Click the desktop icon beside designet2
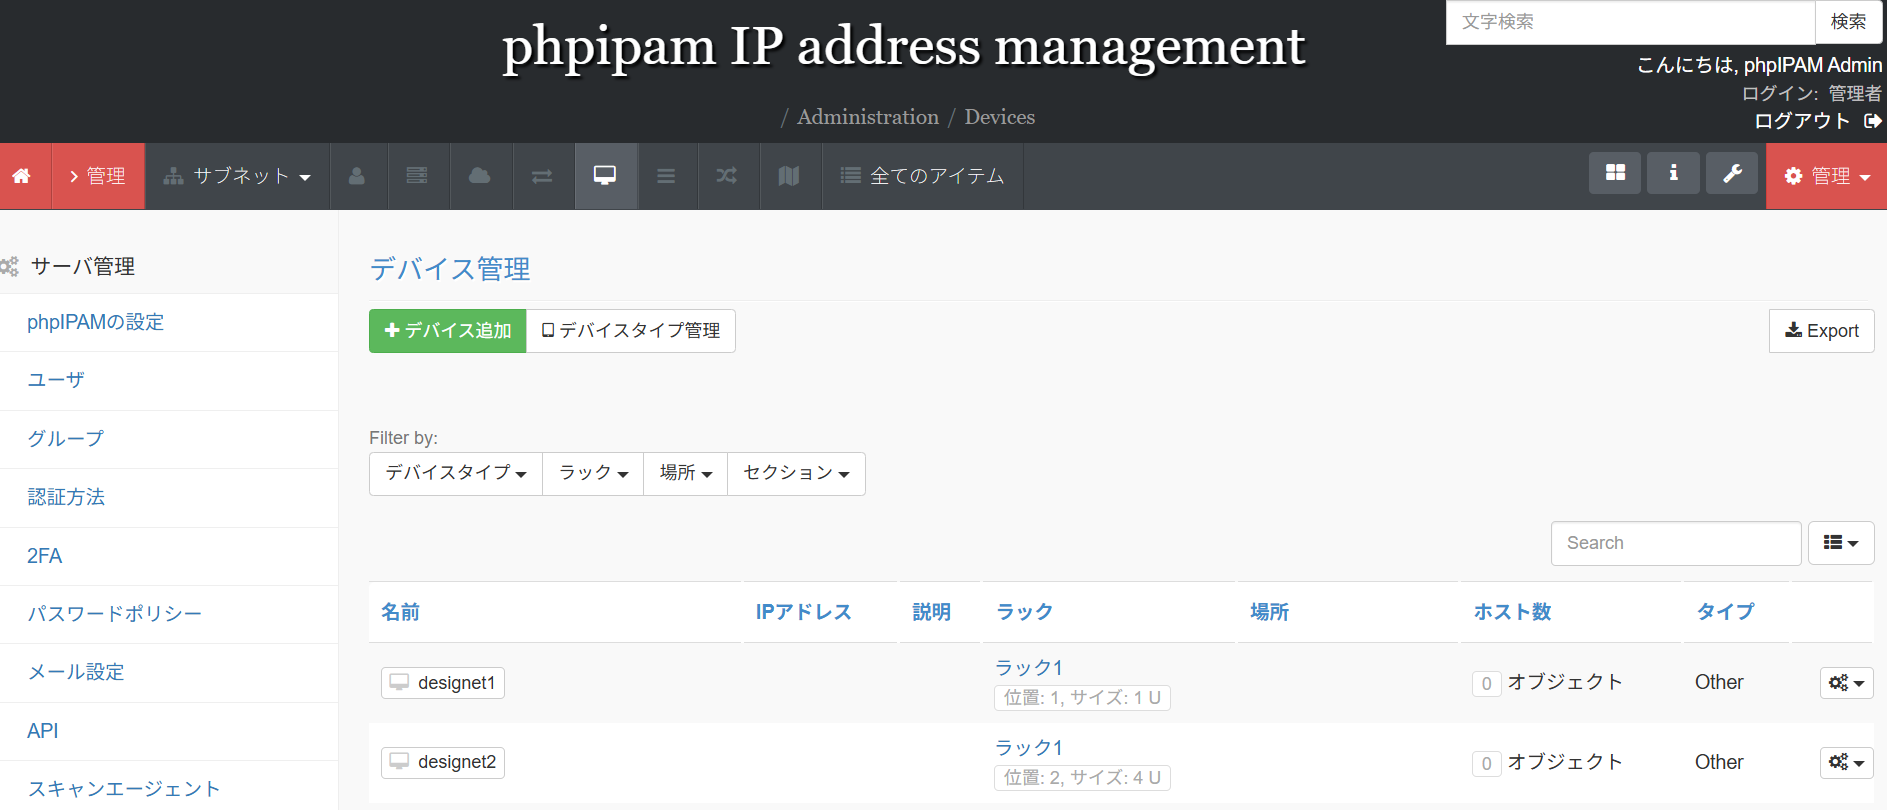The width and height of the screenshot is (1887, 810). 399,761
